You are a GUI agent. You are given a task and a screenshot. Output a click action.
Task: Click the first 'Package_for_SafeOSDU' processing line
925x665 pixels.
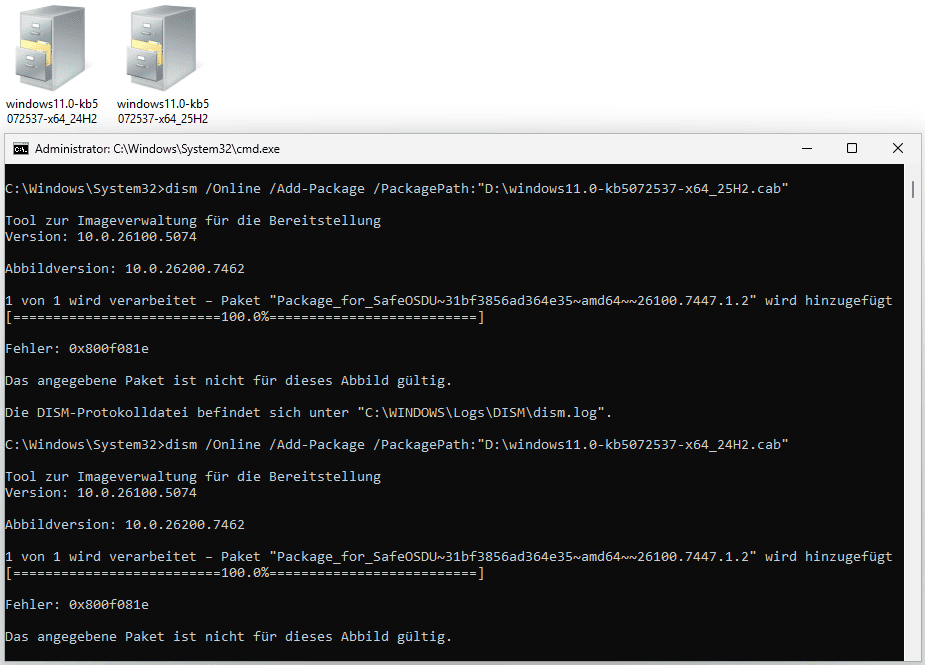(x=448, y=301)
